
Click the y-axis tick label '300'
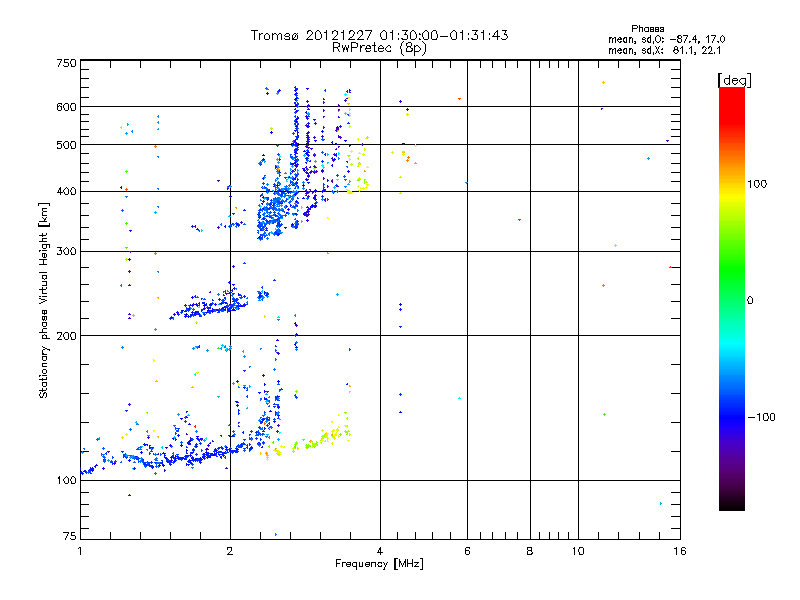(66, 252)
